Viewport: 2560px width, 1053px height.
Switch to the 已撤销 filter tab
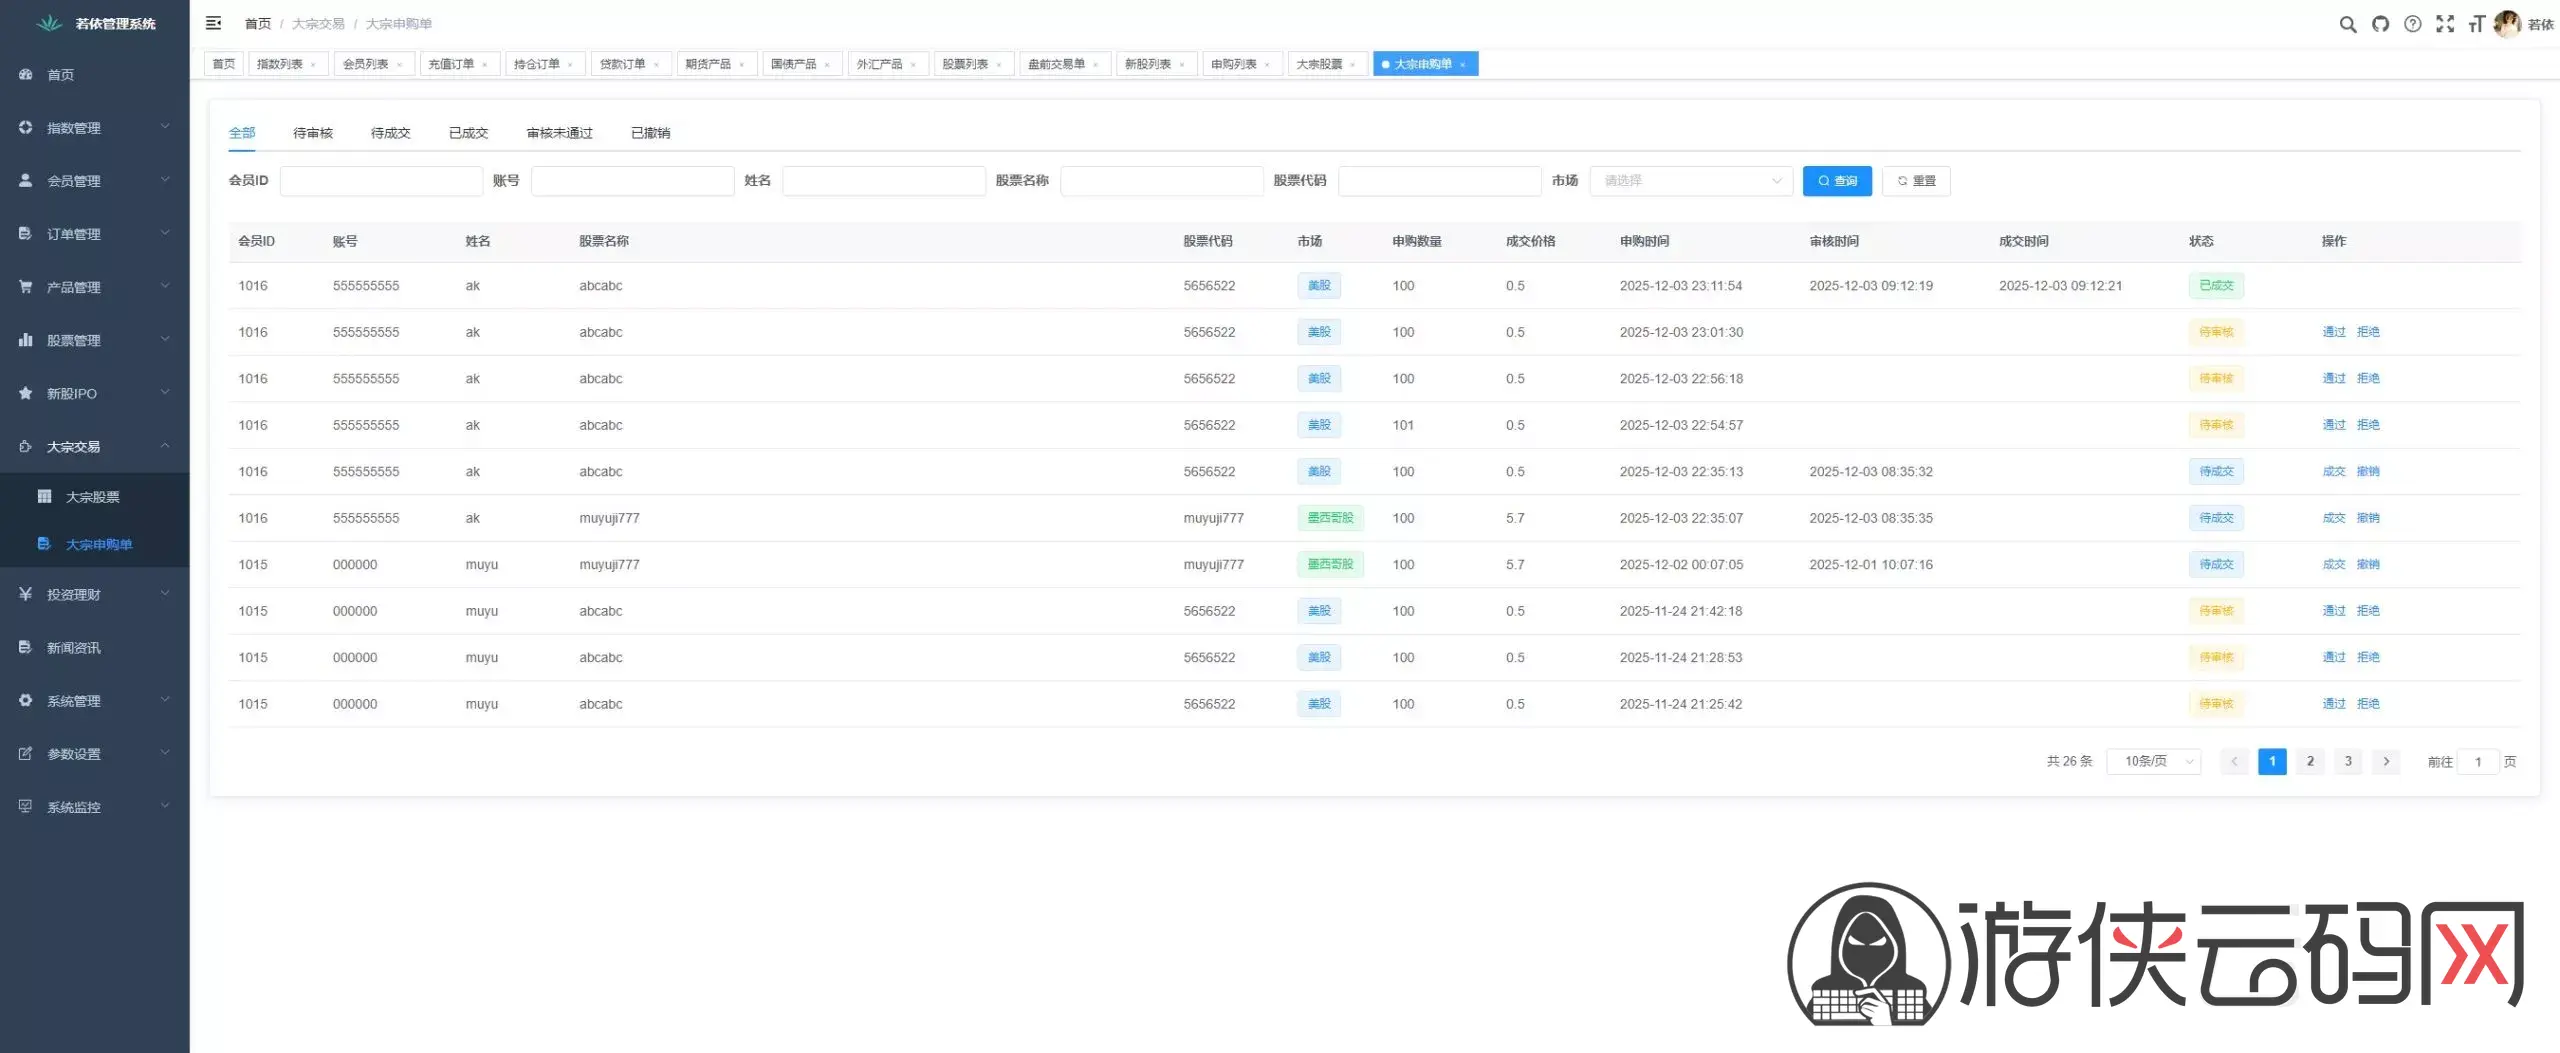tap(650, 133)
